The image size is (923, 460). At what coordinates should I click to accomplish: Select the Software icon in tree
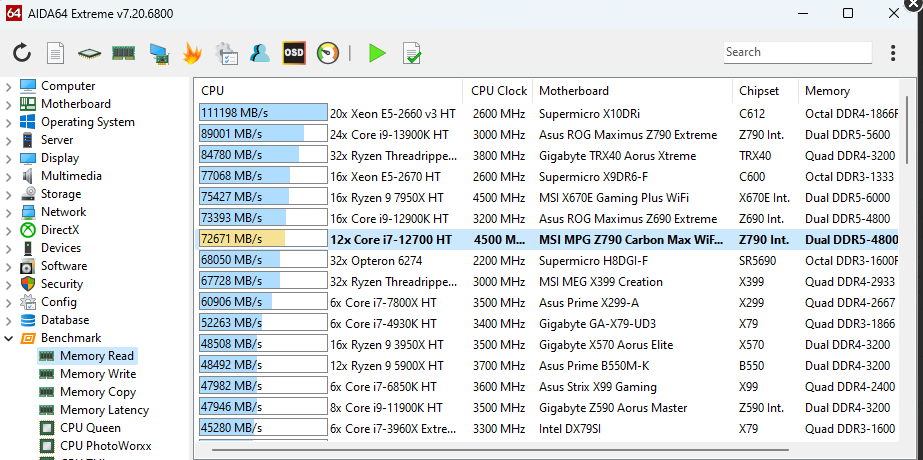(28, 266)
